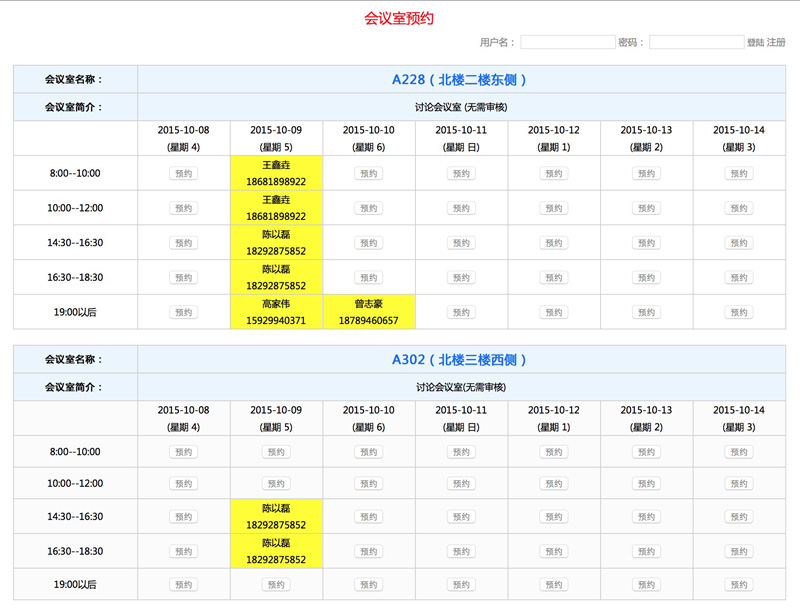The width and height of the screenshot is (800, 611).
Task: Reserve A228 14:30--16:30 on 2015-10-11
Action: [461, 243]
